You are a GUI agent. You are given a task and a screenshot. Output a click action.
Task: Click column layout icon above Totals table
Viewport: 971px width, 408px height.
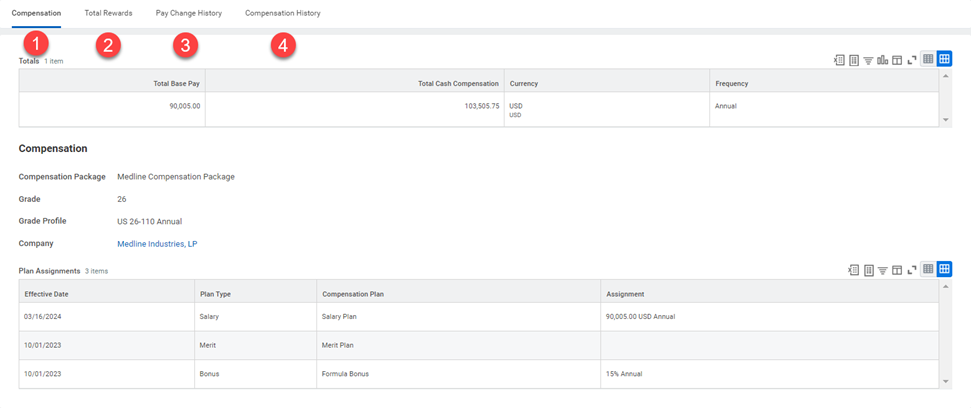point(897,60)
